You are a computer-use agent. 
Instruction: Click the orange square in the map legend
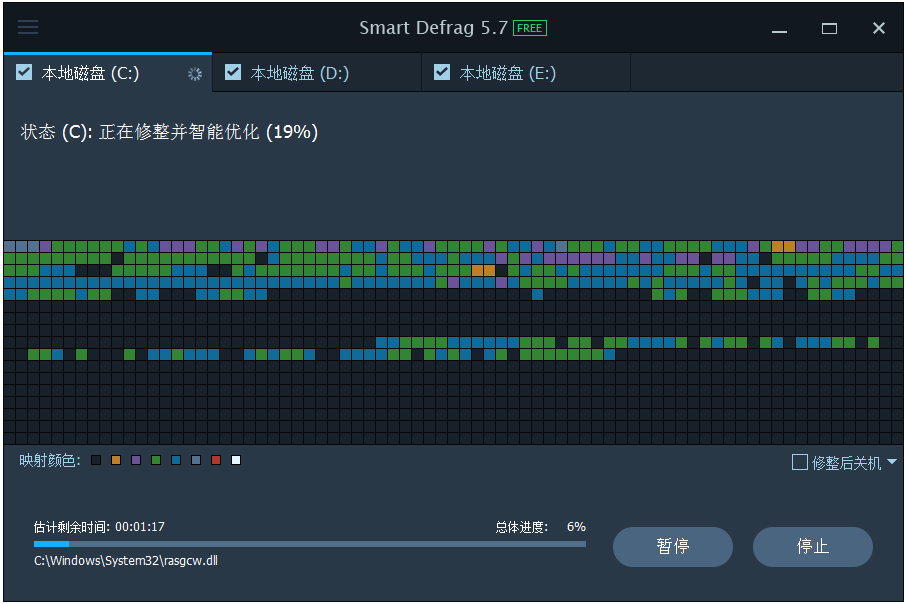(x=116, y=460)
